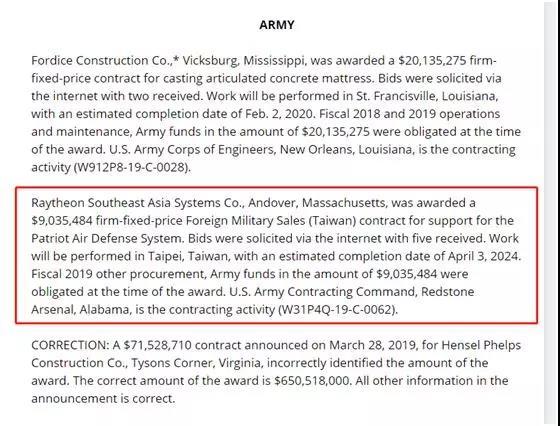The height and width of the screenshot is (426, 560).
Task: Click the ARMY section heading
Action: click(277, 25)
